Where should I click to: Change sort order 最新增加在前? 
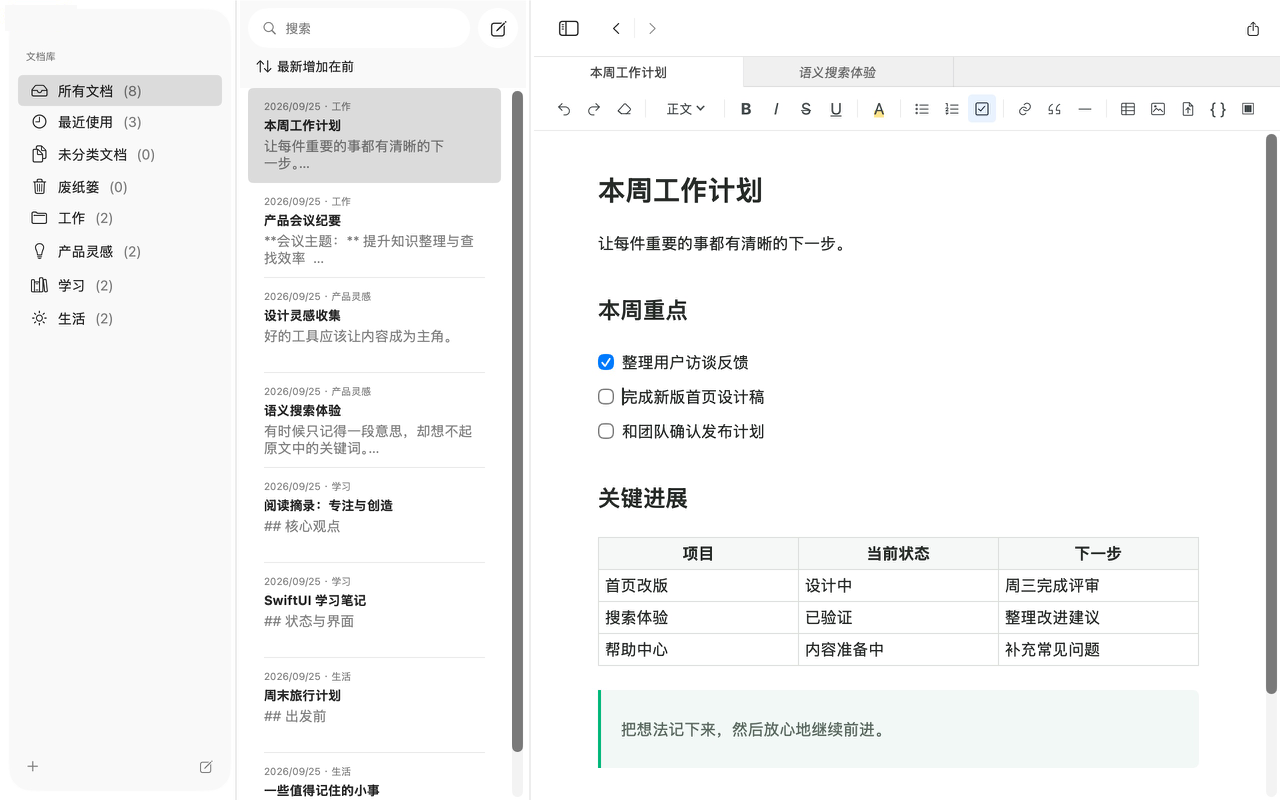click(x=305, y=66)
